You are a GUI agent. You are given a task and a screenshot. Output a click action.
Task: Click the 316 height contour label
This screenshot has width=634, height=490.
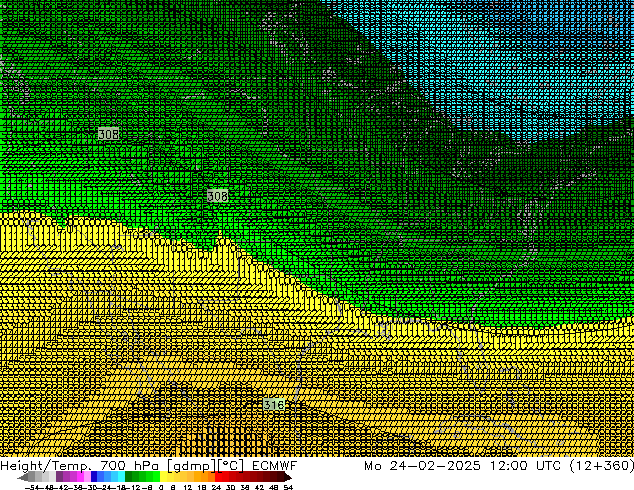(x=274, y=404)
